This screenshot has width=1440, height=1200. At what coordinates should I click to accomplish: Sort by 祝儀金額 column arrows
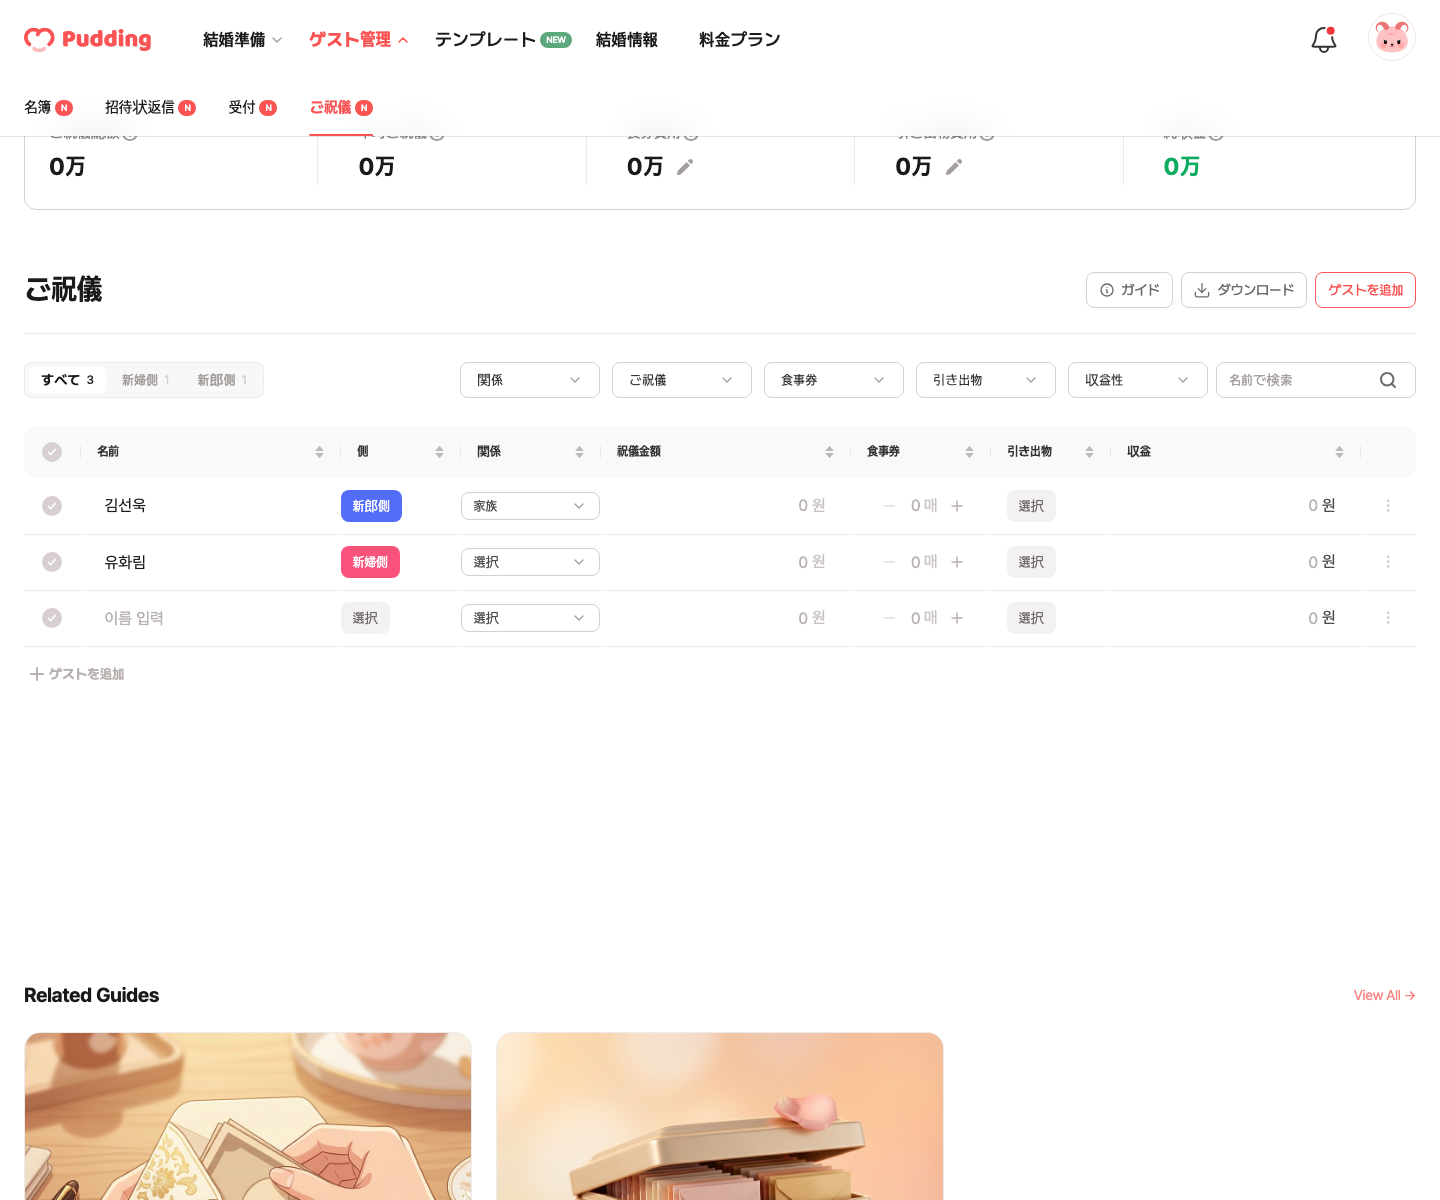click(829, 452)
